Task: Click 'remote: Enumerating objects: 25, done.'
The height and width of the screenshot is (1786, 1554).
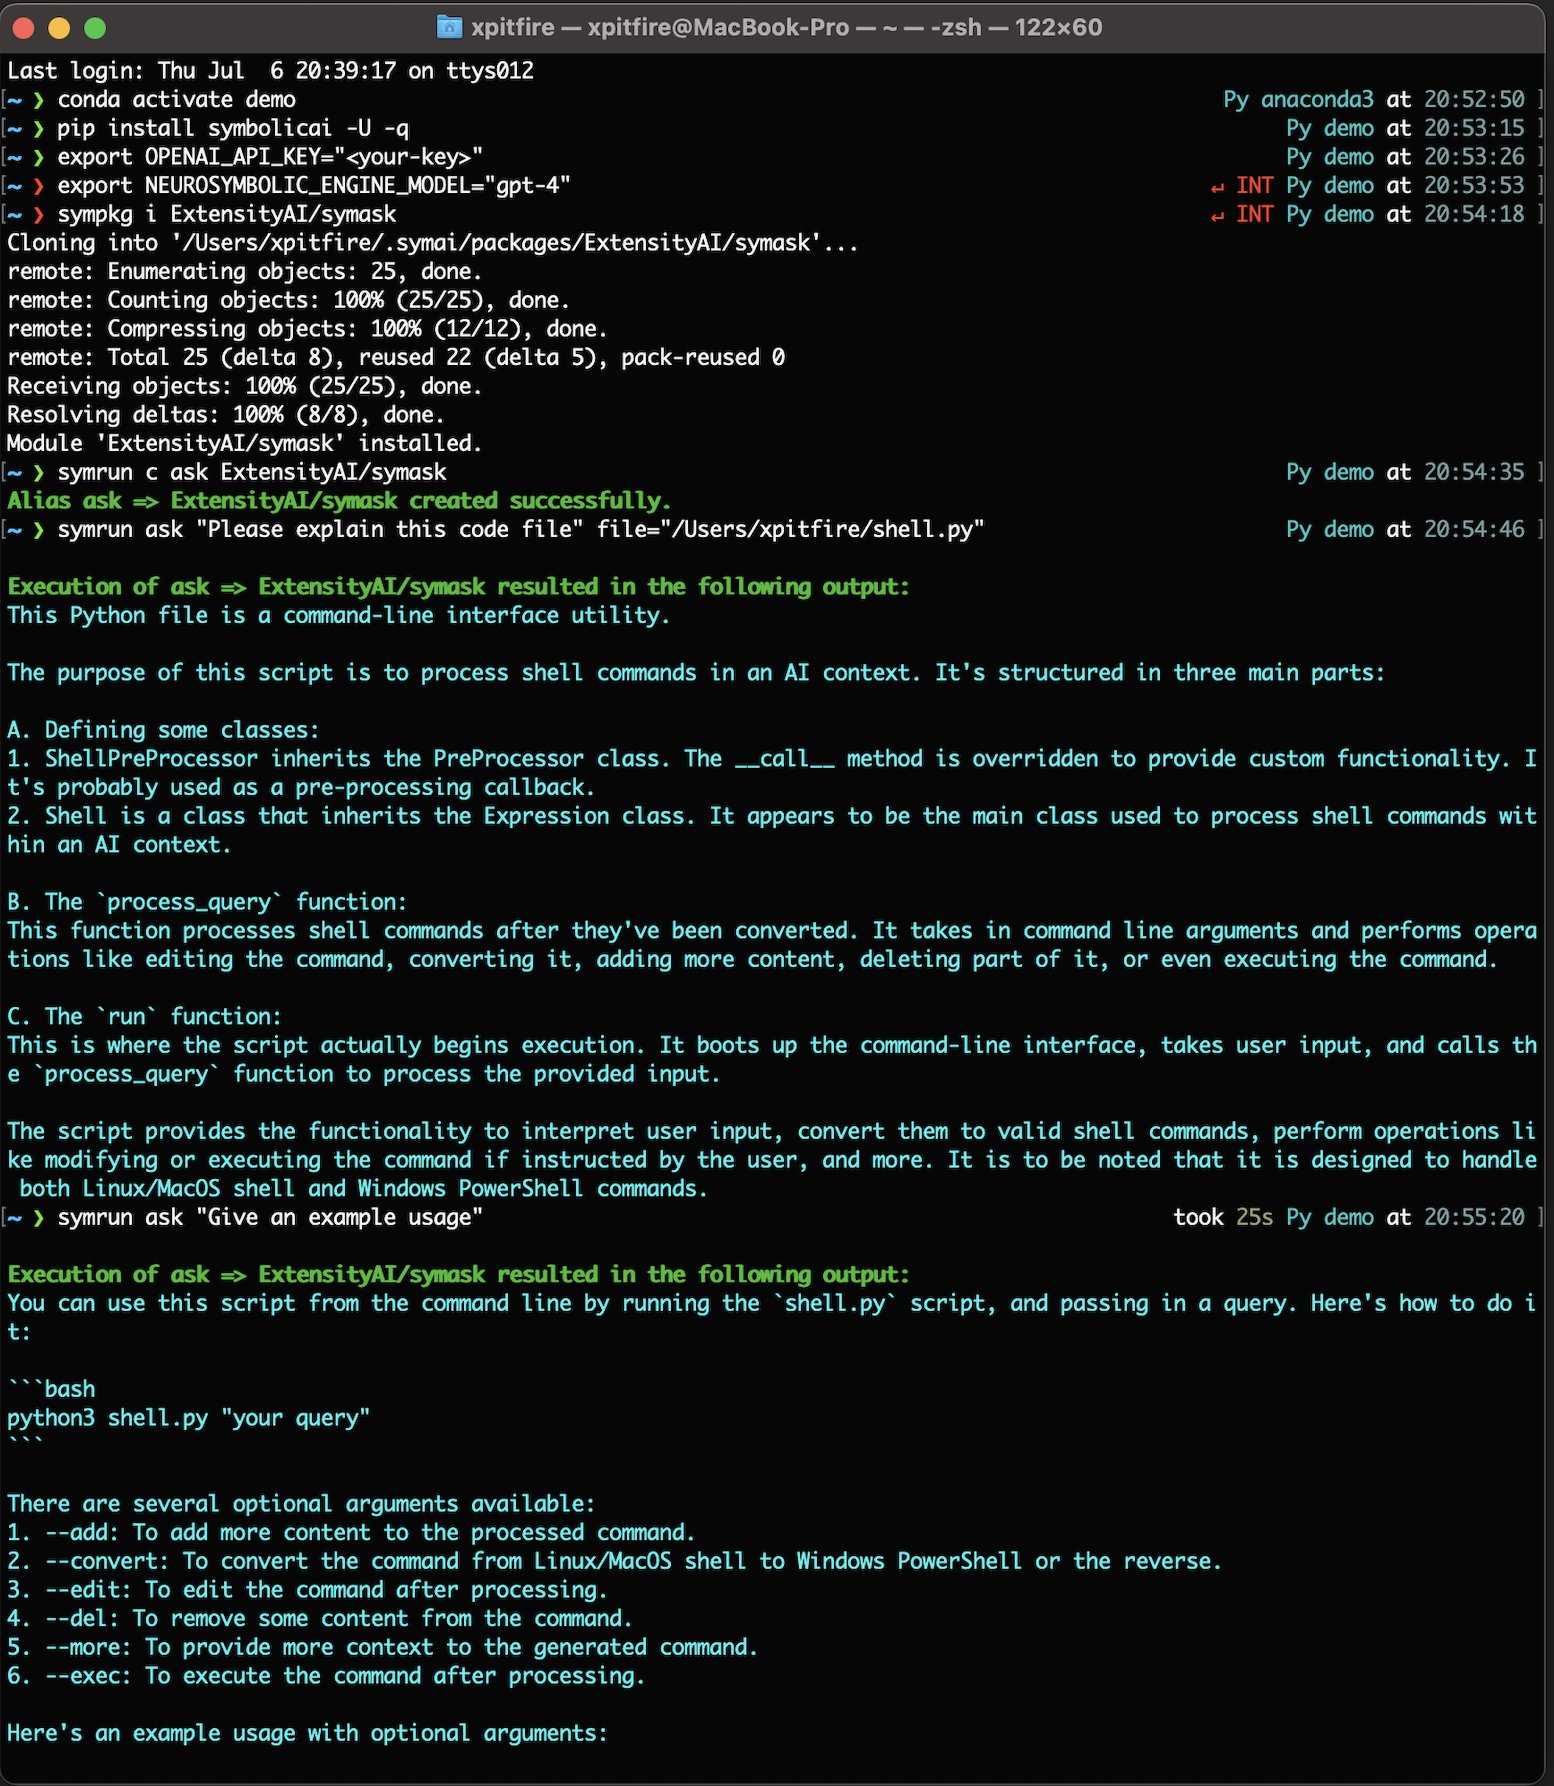Action: coord(245,272)
